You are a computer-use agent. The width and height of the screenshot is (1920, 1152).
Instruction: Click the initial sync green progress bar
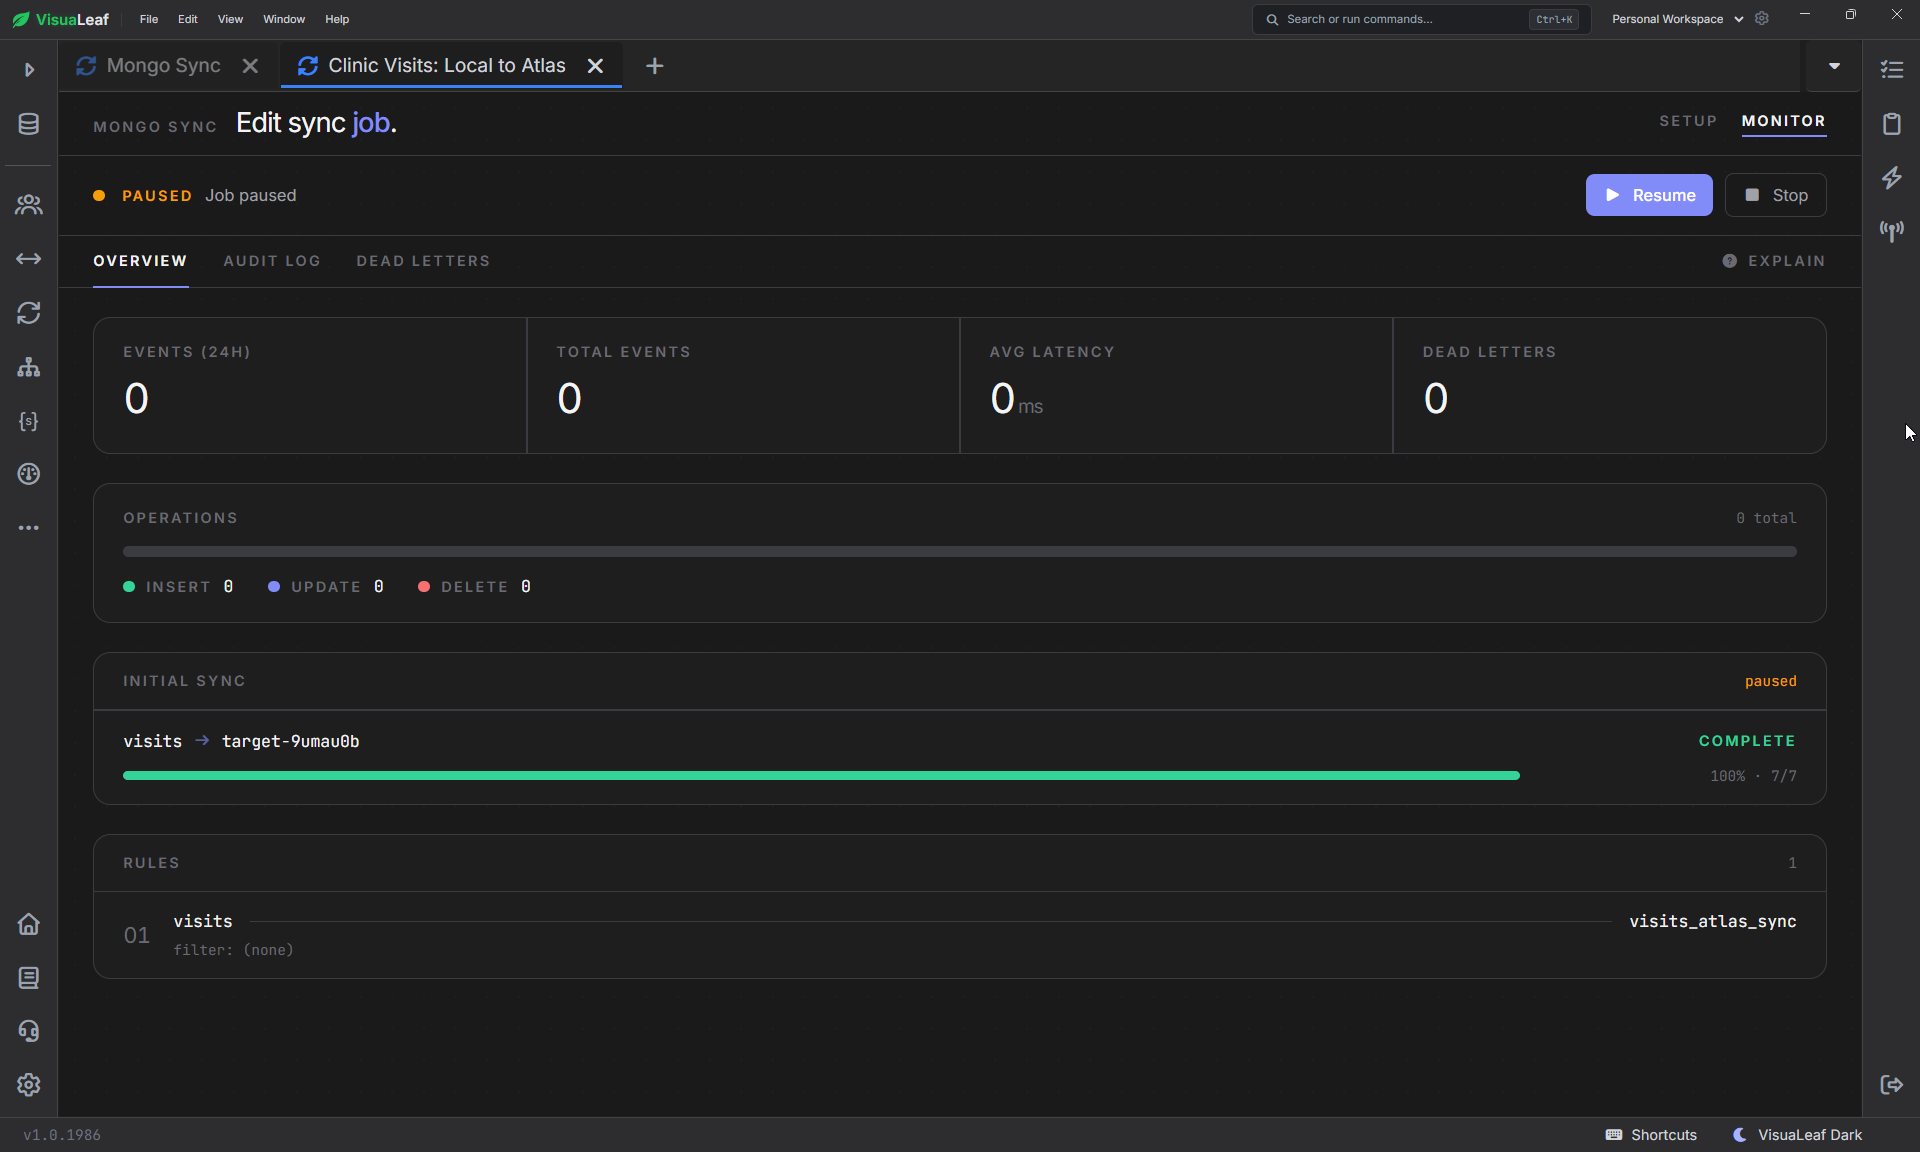821,775
